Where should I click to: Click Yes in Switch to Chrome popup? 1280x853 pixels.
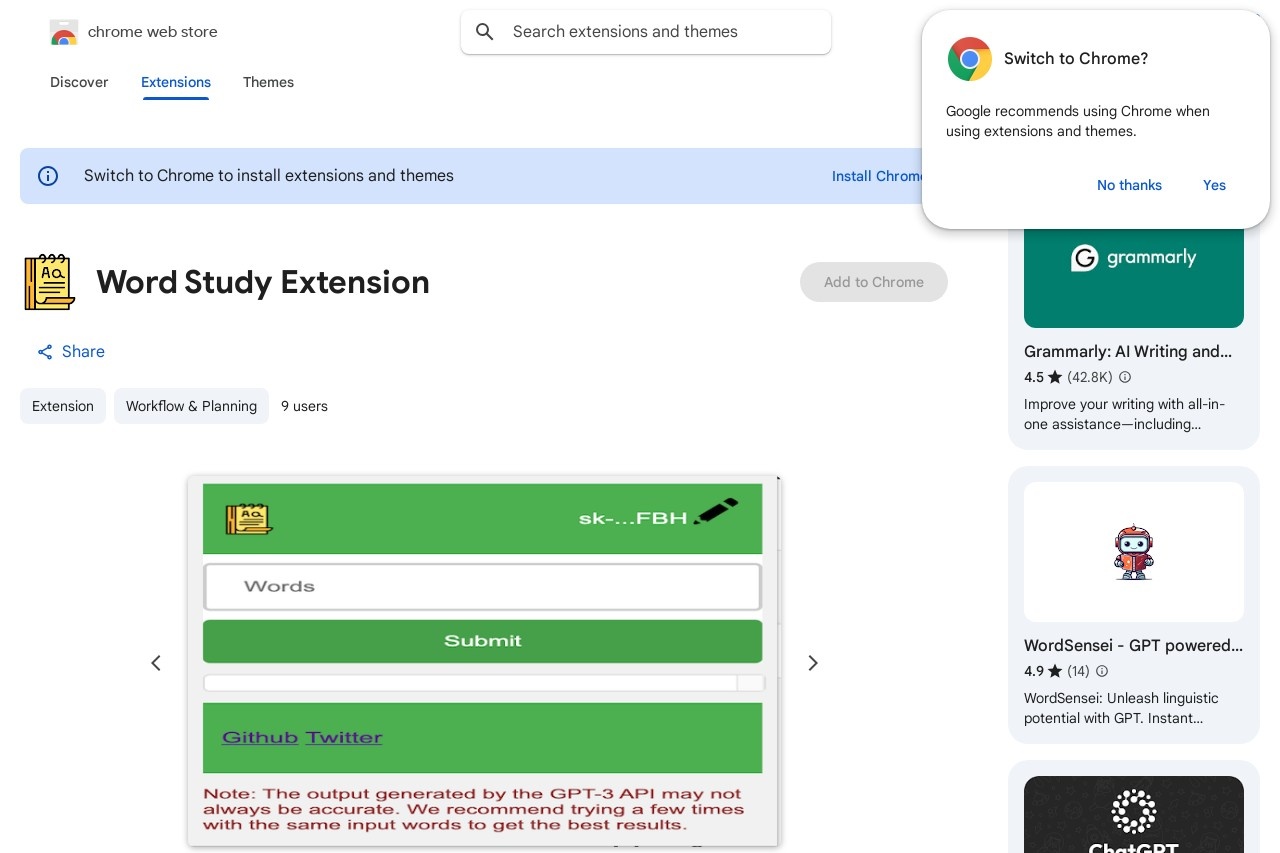[1214, 185]
